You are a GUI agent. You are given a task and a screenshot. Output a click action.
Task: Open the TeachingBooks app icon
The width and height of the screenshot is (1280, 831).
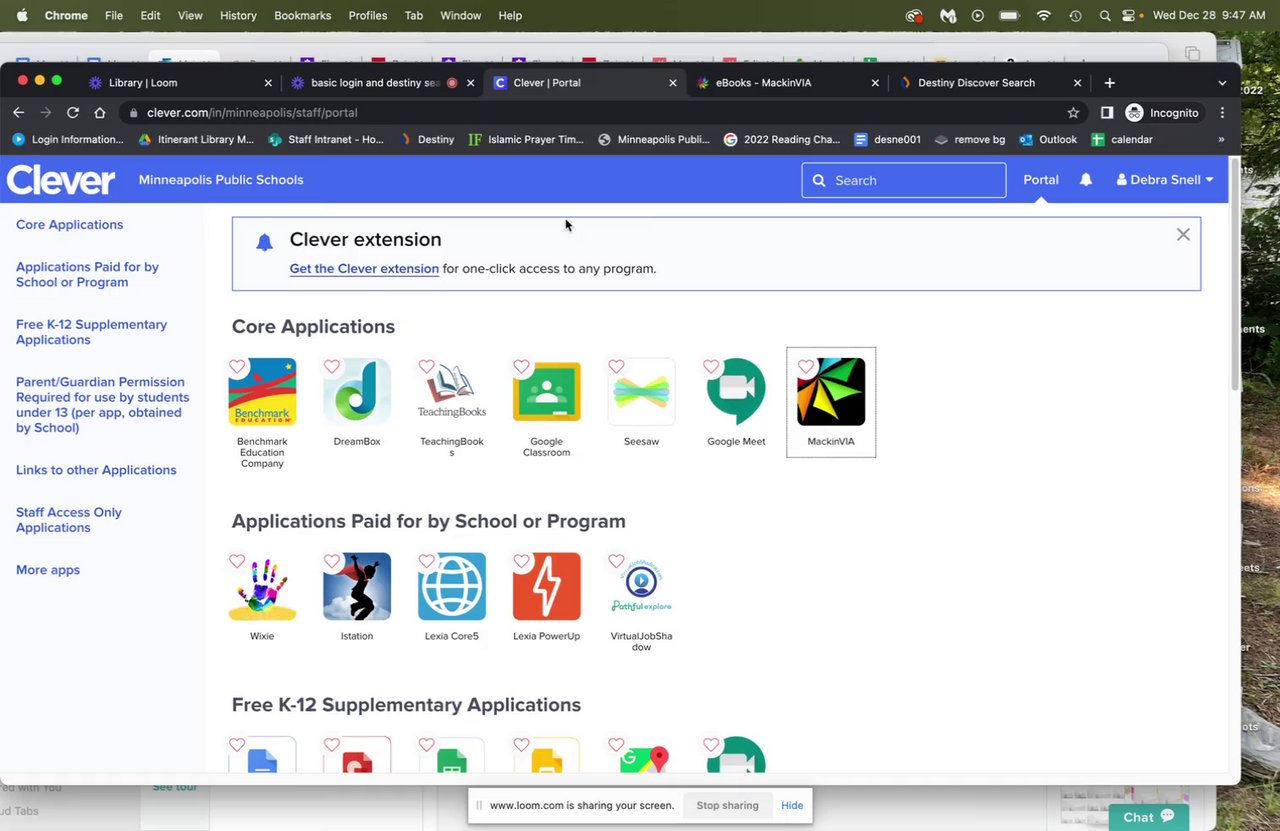point(452,392)
